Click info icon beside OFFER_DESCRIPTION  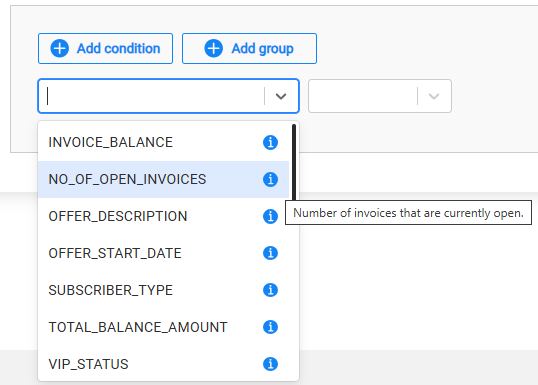[270, 216]
